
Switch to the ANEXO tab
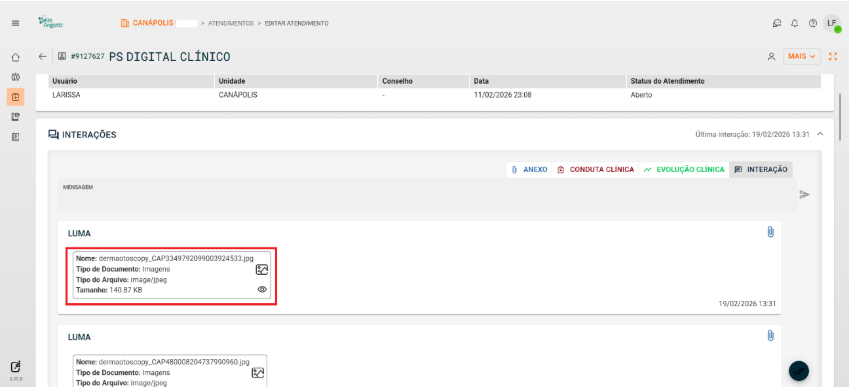529,169
